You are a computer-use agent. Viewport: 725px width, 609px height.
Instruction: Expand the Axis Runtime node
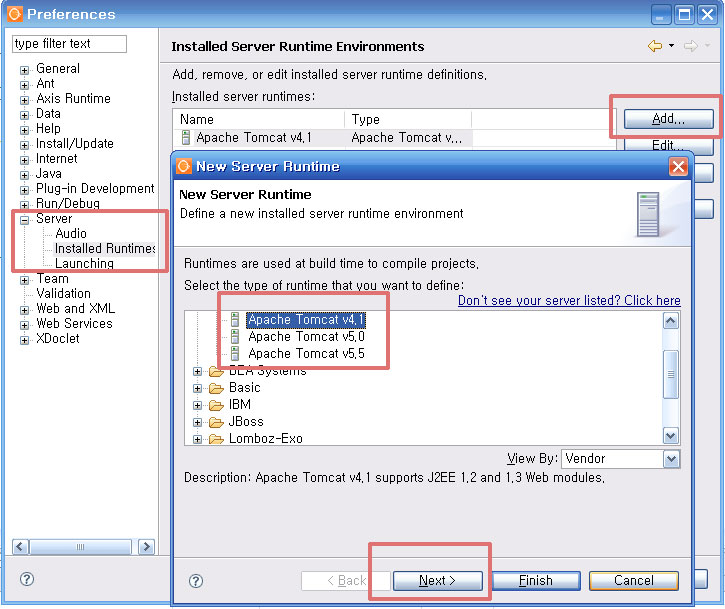[25, 100]
